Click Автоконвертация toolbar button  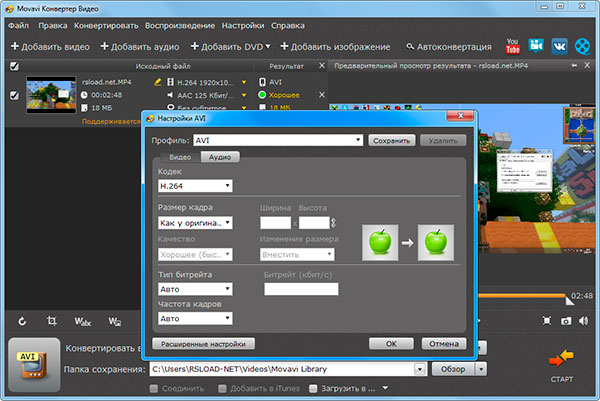point(448,47)
